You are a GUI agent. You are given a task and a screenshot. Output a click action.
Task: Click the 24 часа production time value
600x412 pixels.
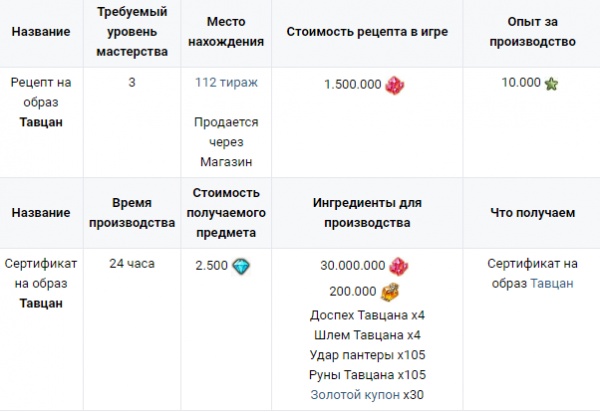[132, 264]
